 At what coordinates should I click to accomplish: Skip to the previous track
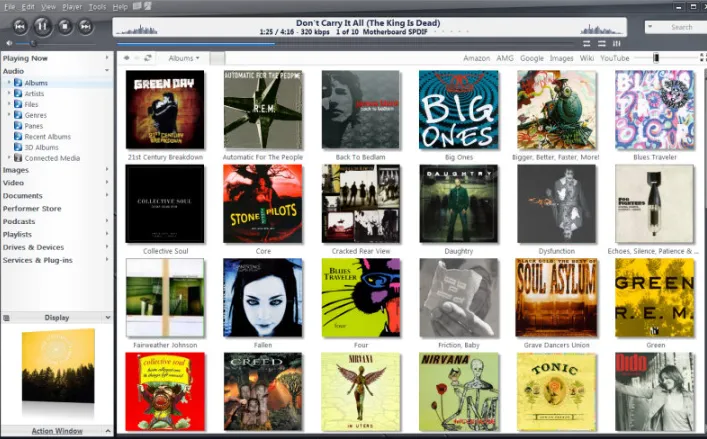click(x=20, y=26)
